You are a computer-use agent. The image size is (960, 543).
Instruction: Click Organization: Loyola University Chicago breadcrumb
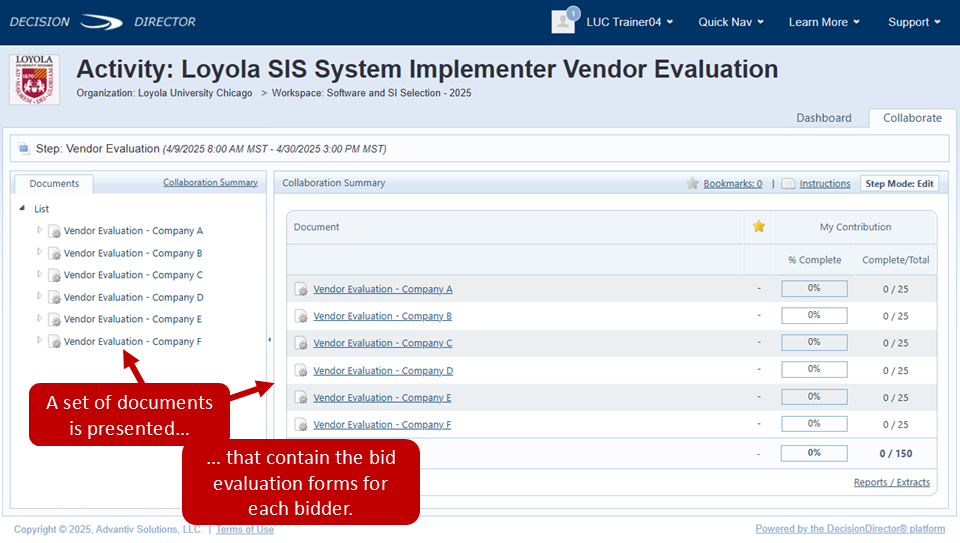164,93
